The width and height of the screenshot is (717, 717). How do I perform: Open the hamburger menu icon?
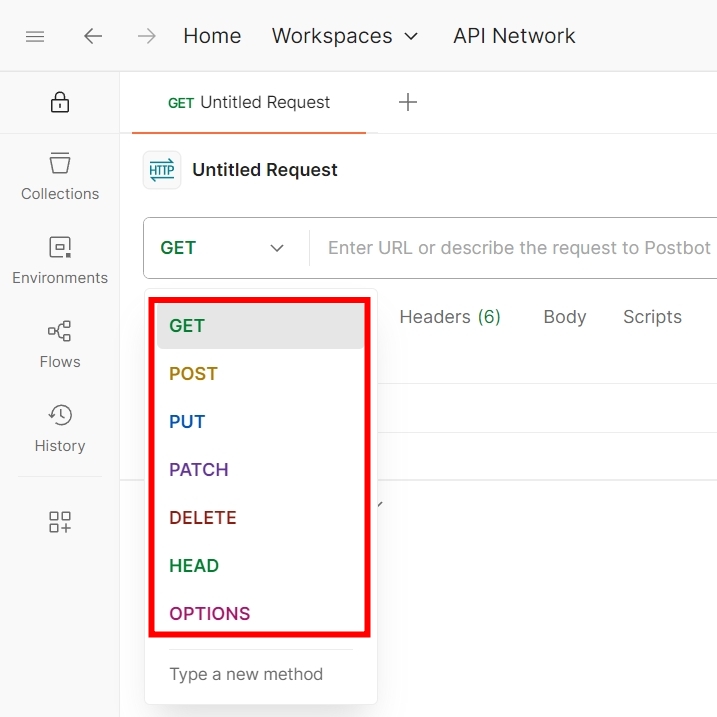coord(35,36)
